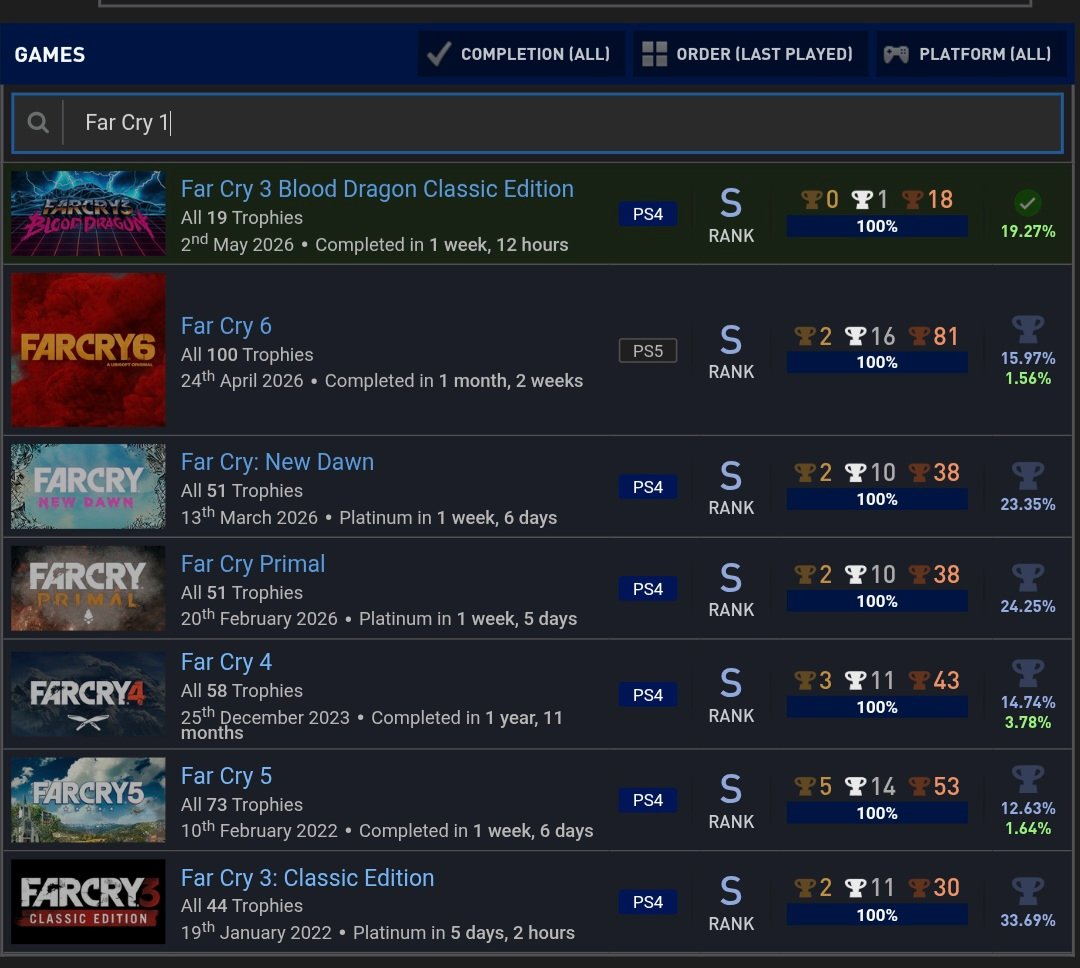1080x968 pixels.
Task: Click the S Rank badge on Far Cry Primal row
Action: [731, 589]
